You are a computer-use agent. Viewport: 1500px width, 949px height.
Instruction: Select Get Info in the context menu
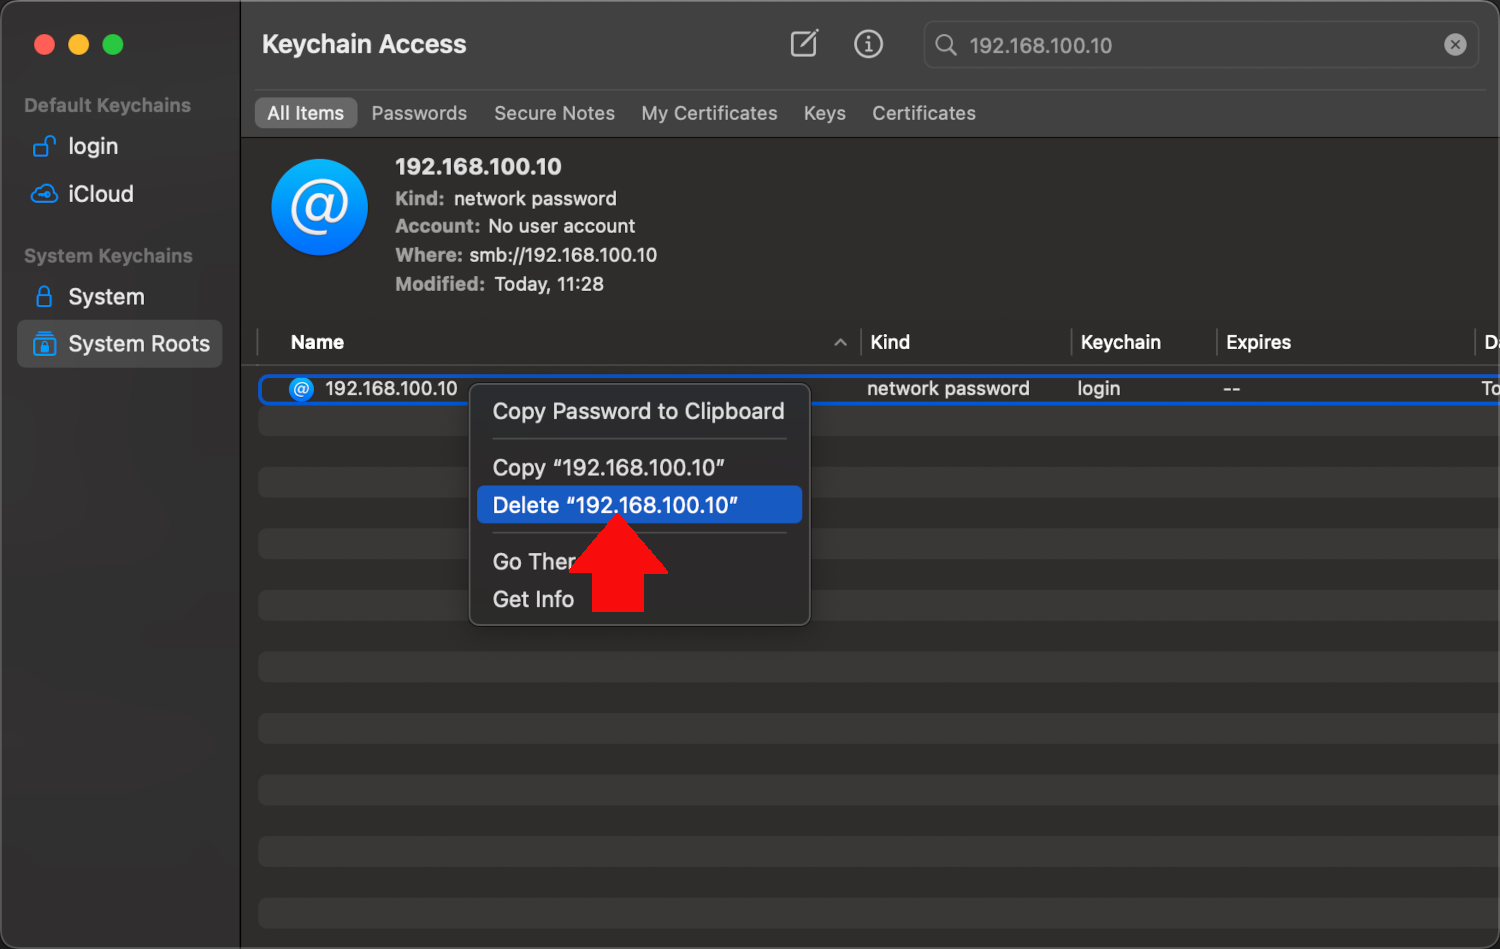(x=533, y=600)
